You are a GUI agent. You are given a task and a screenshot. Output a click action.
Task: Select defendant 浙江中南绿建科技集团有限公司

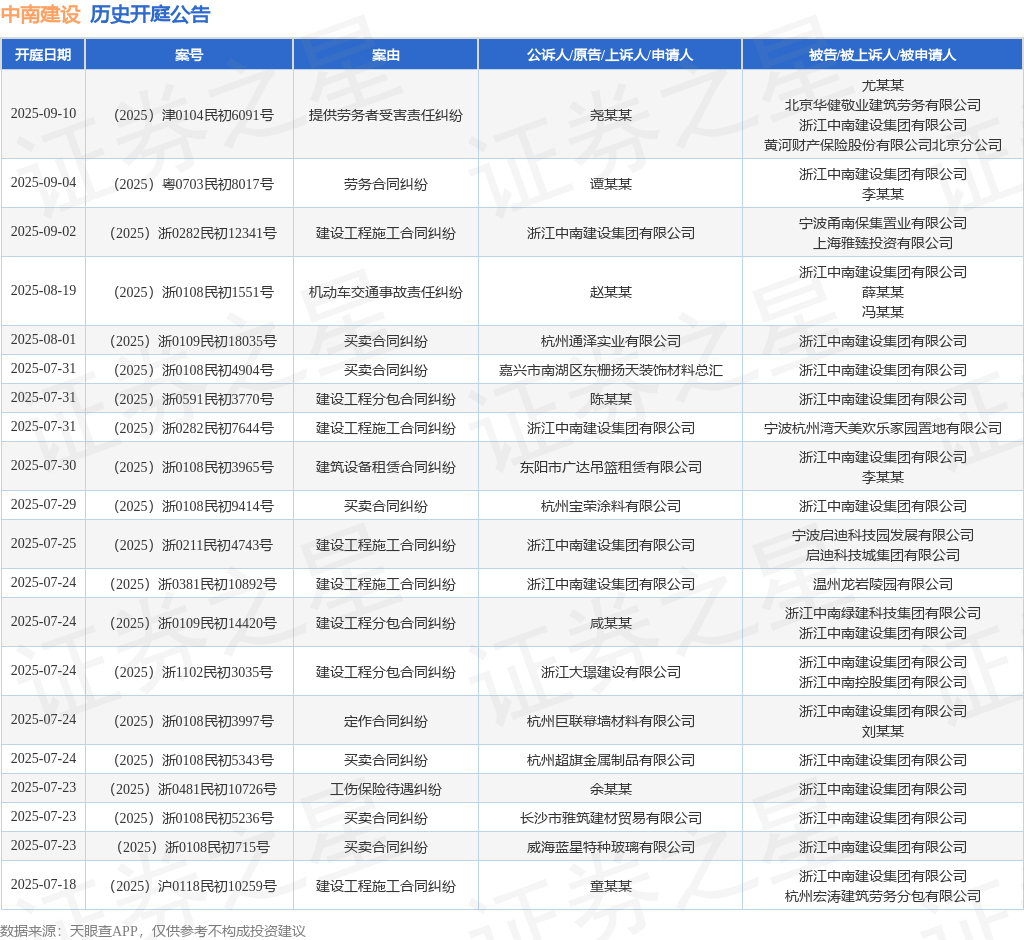click(882, 613)
